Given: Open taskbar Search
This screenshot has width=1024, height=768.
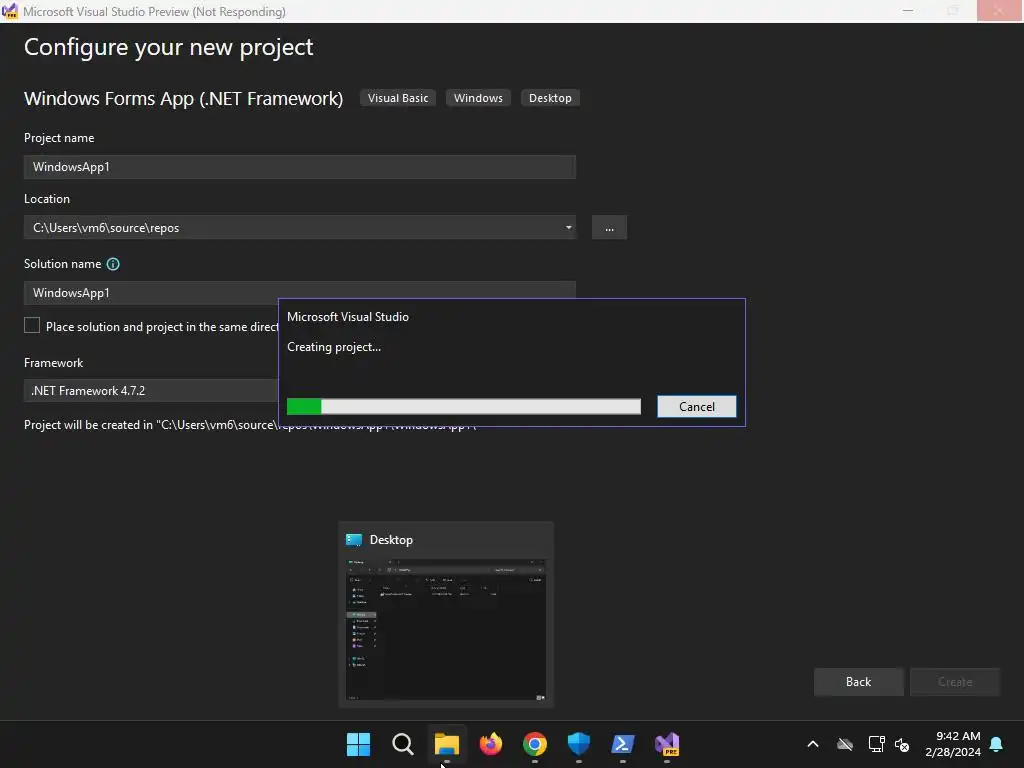Looking at the screenshot, I should point(402,744).
